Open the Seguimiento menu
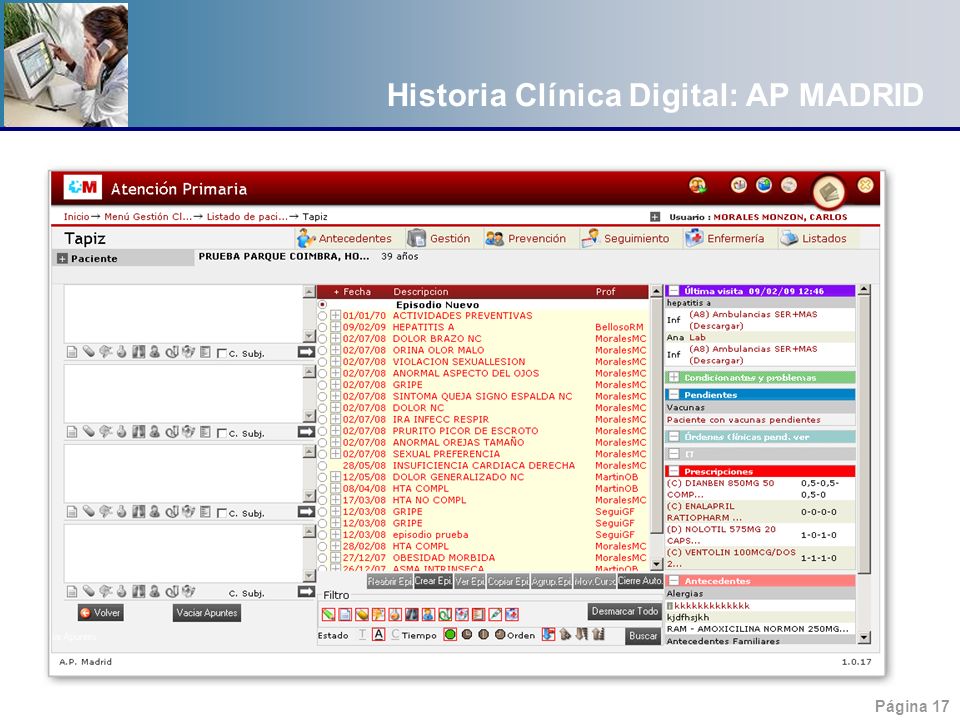 [626, 238]
